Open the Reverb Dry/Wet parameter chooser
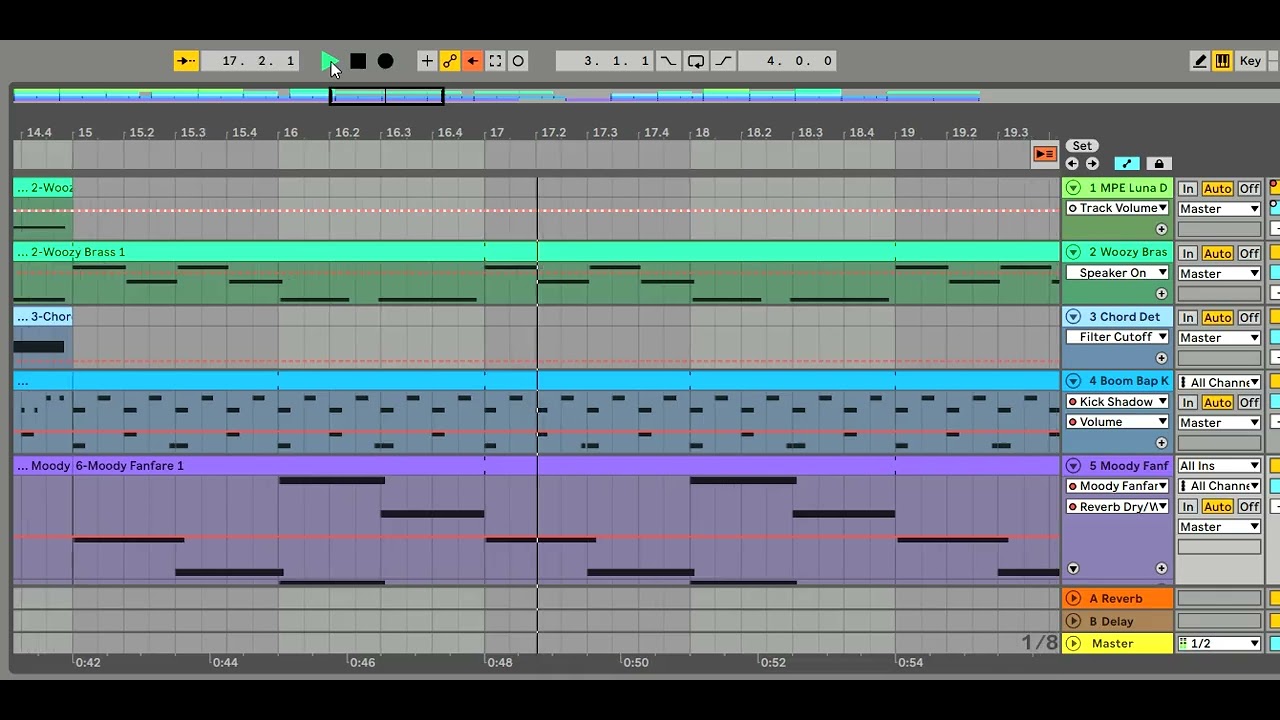Viewport: 1280px width, 720px height. (1118, 507)
